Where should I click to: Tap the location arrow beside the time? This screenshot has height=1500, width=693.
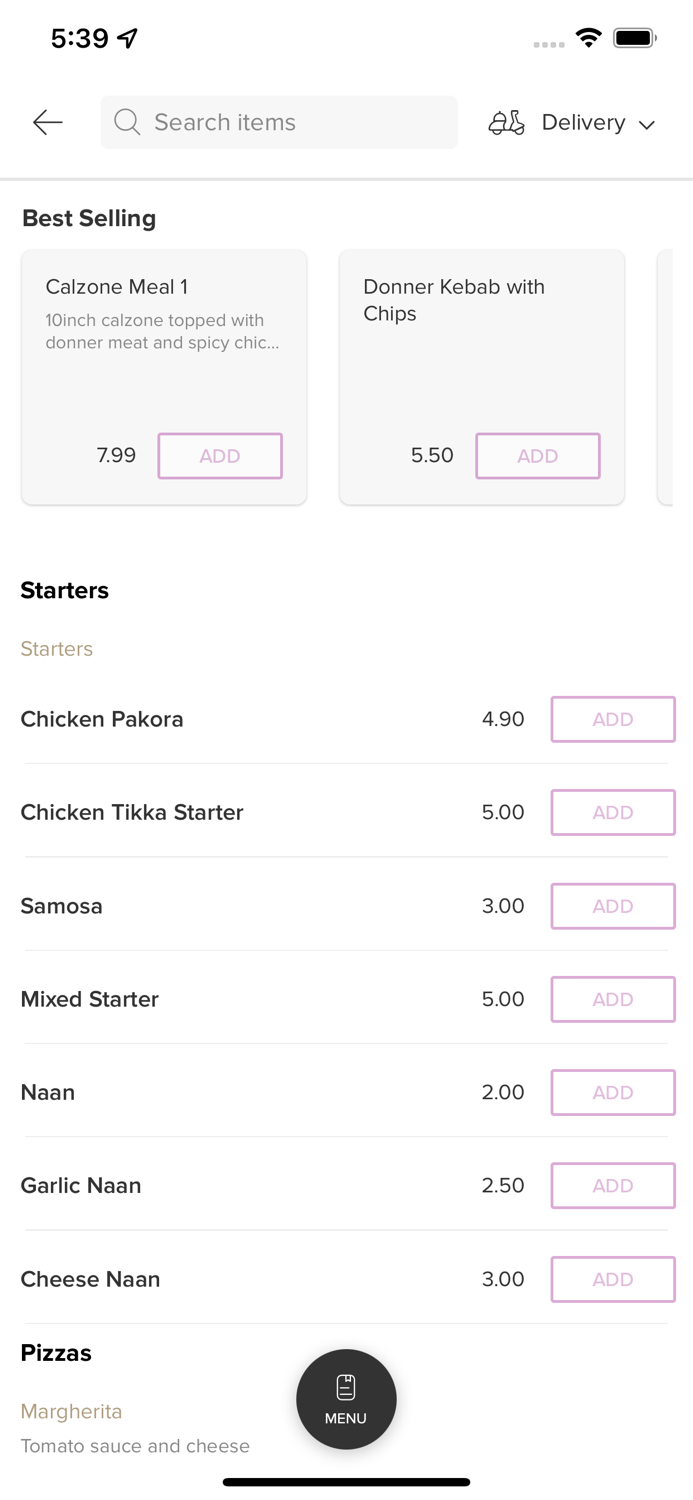point(128,38)
